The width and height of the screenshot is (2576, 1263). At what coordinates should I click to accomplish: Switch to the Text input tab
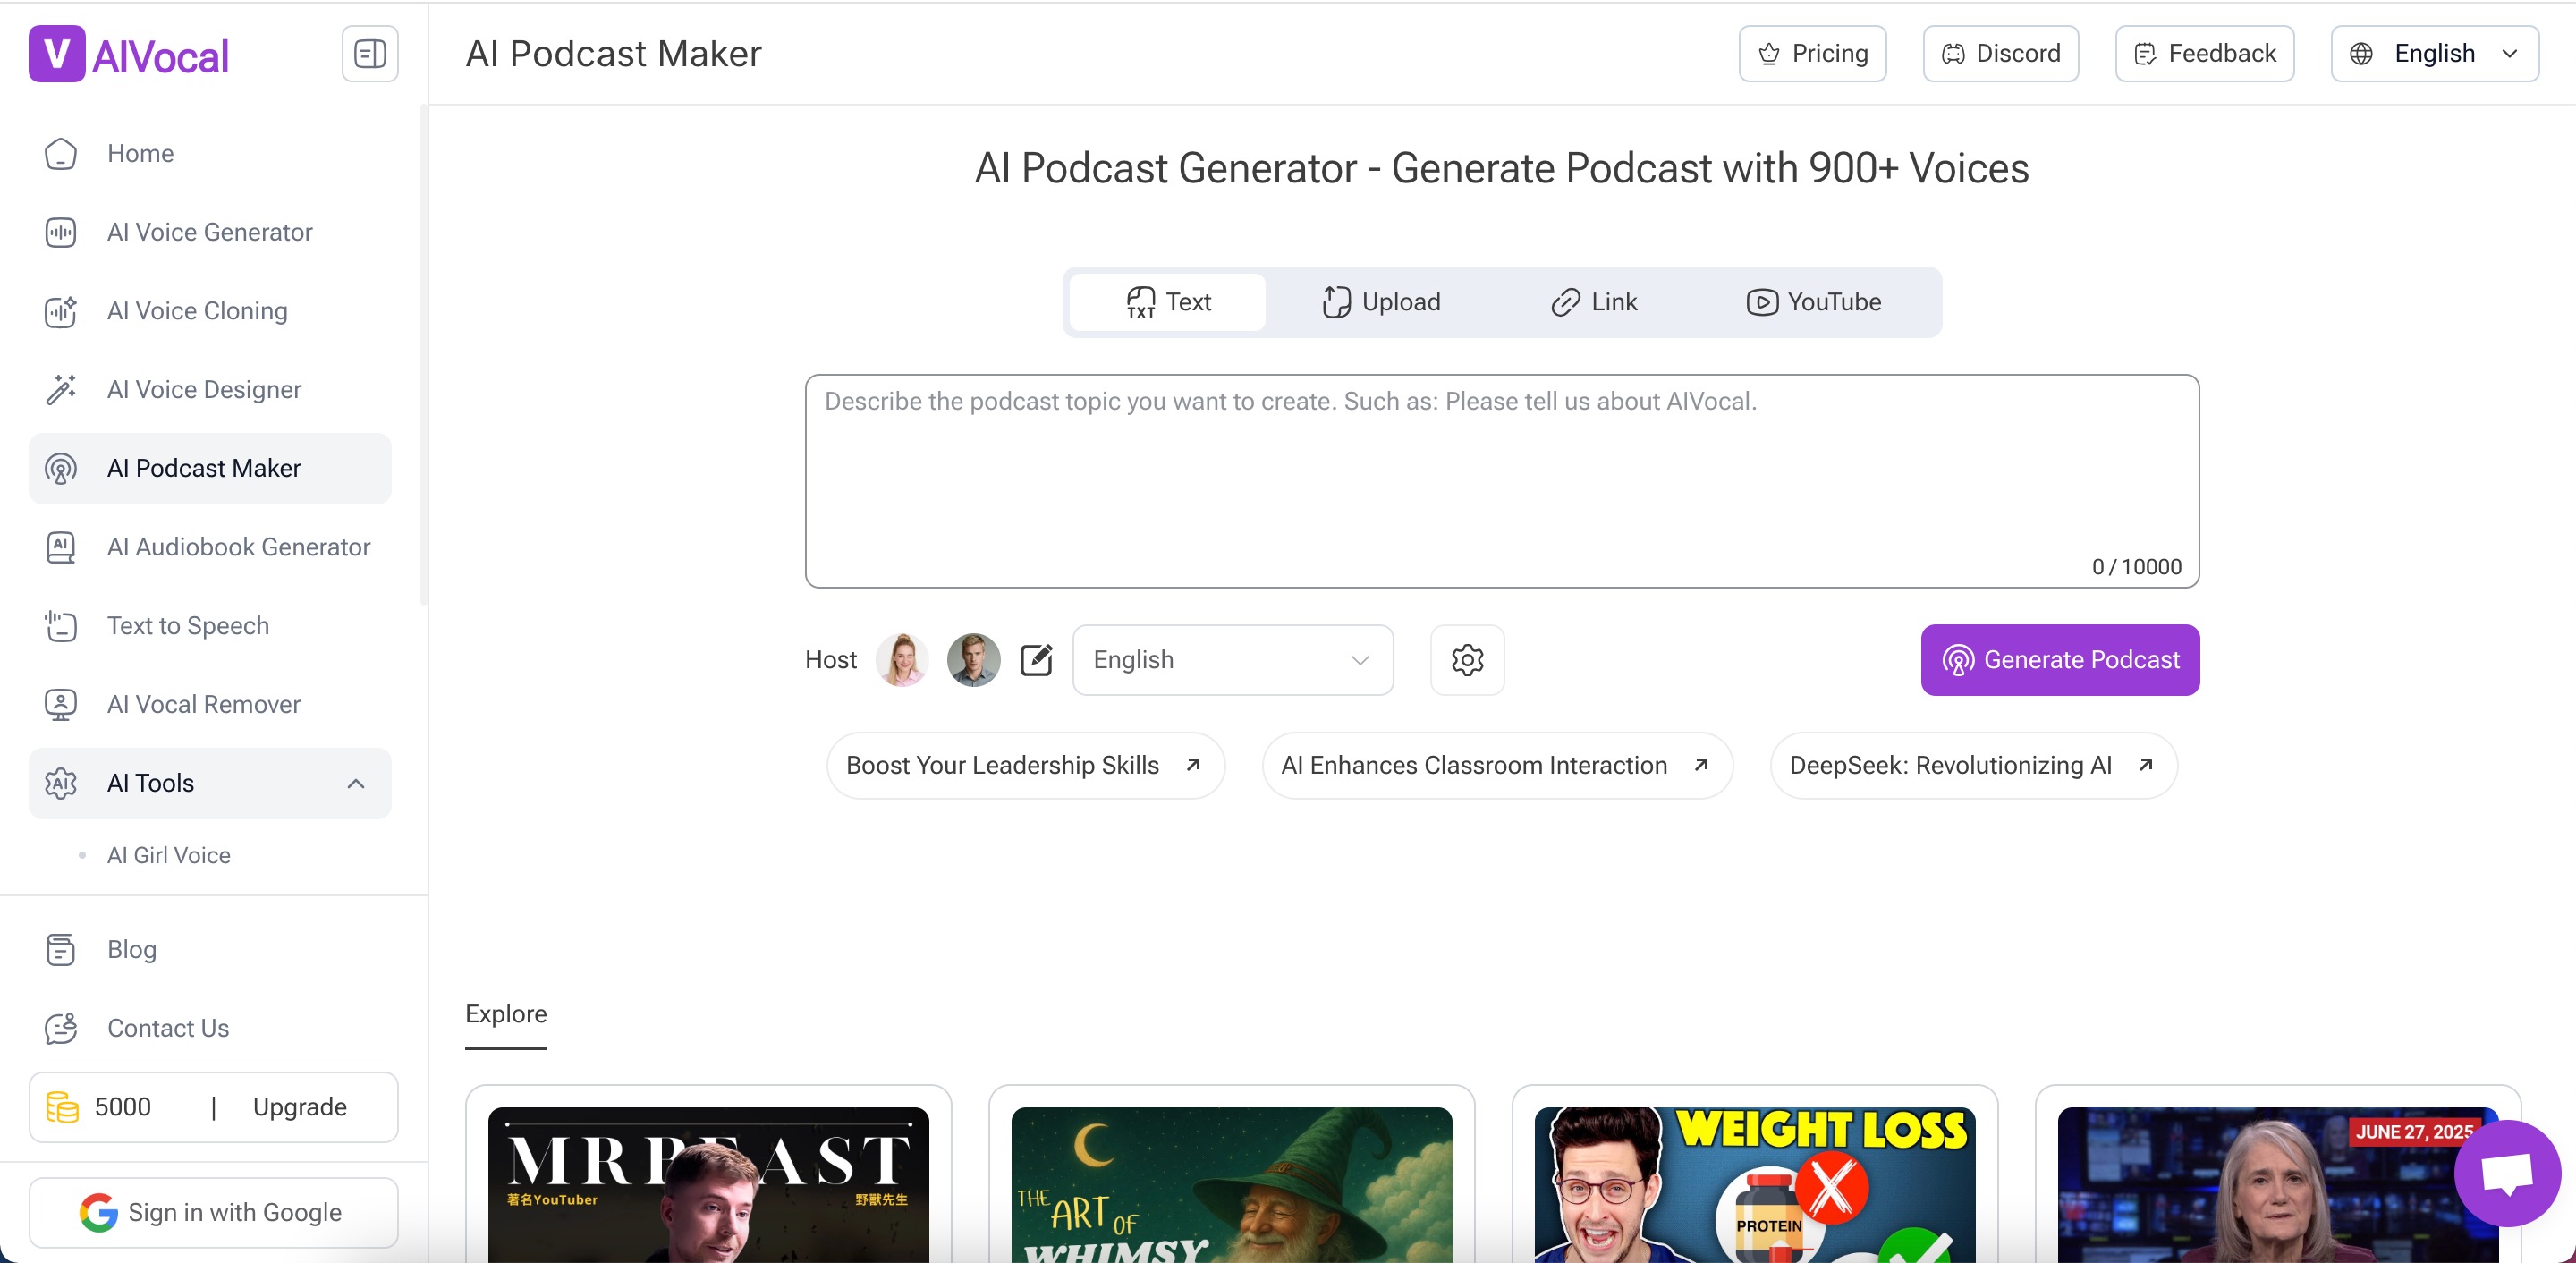coord(1168,302)
